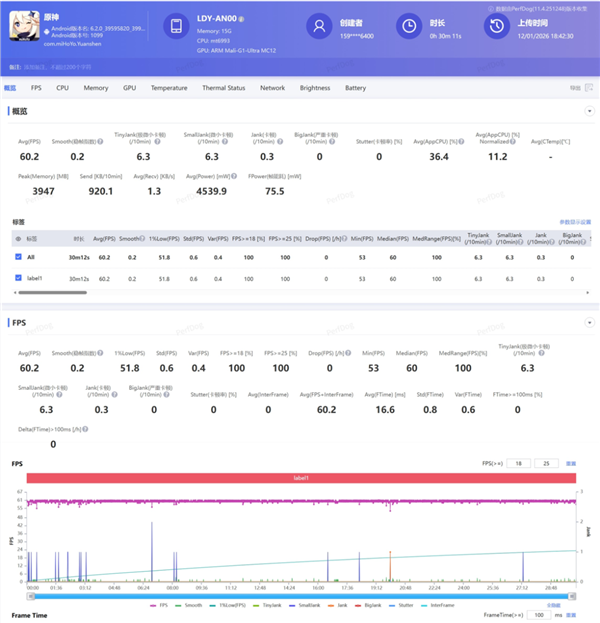Open help icon for SmallJank in the Overview section
This screenshot has height=623, width=600.
(225, 141)
